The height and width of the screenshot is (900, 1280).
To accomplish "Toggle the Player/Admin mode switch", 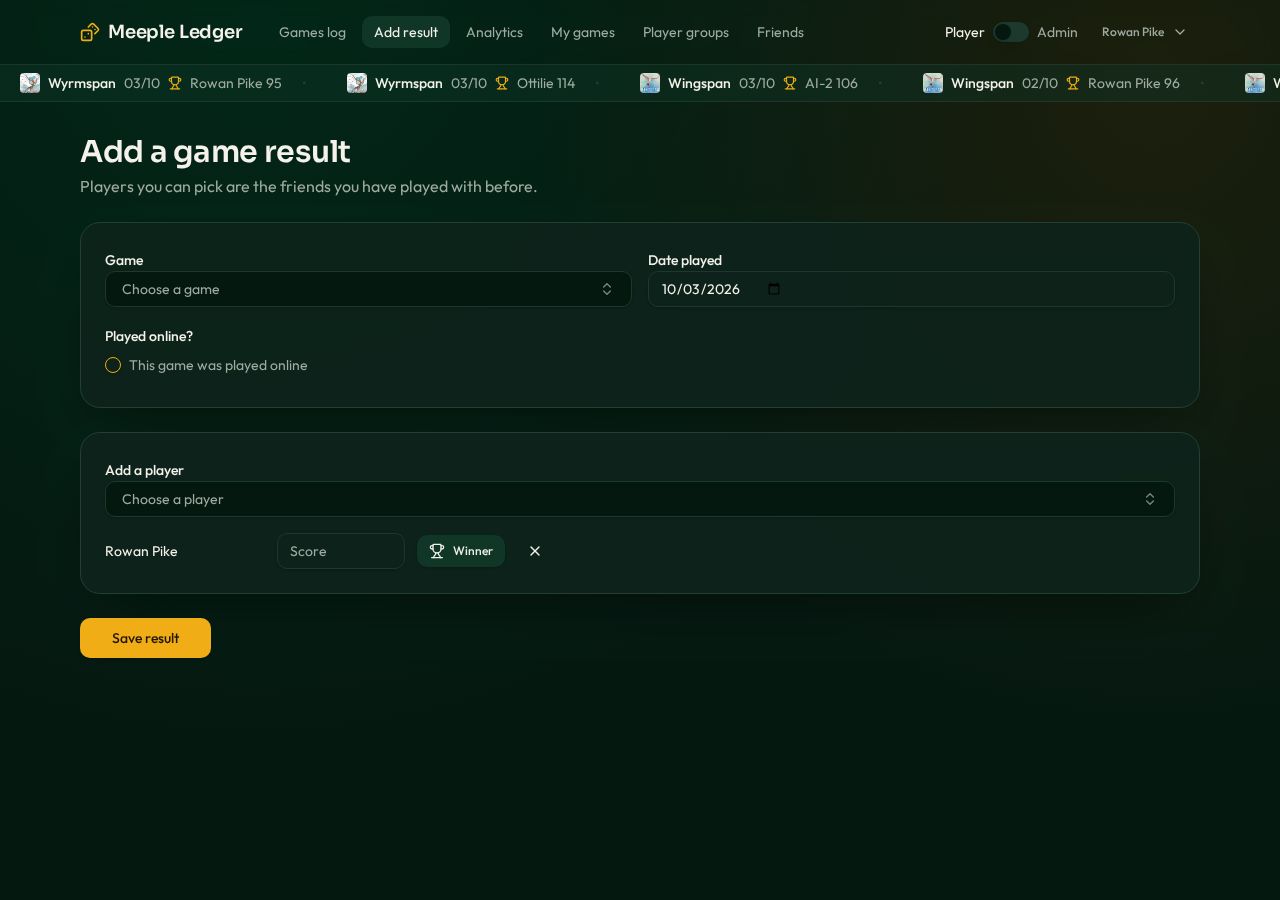I will click(x=1011, y=32).
